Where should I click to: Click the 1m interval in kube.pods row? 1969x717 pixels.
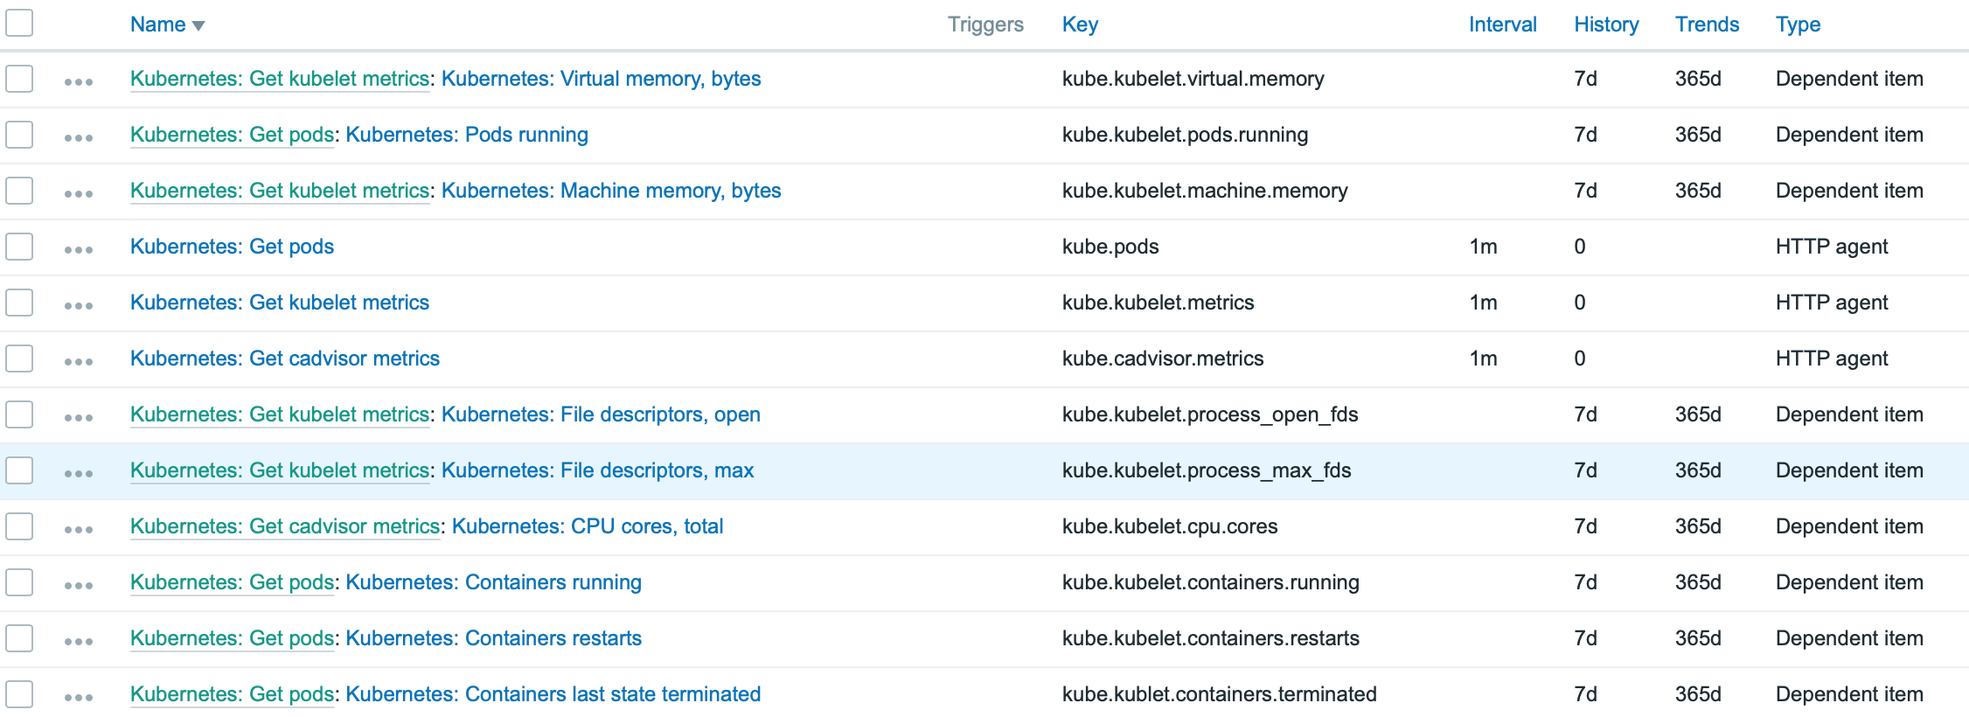coord(1483,247)
